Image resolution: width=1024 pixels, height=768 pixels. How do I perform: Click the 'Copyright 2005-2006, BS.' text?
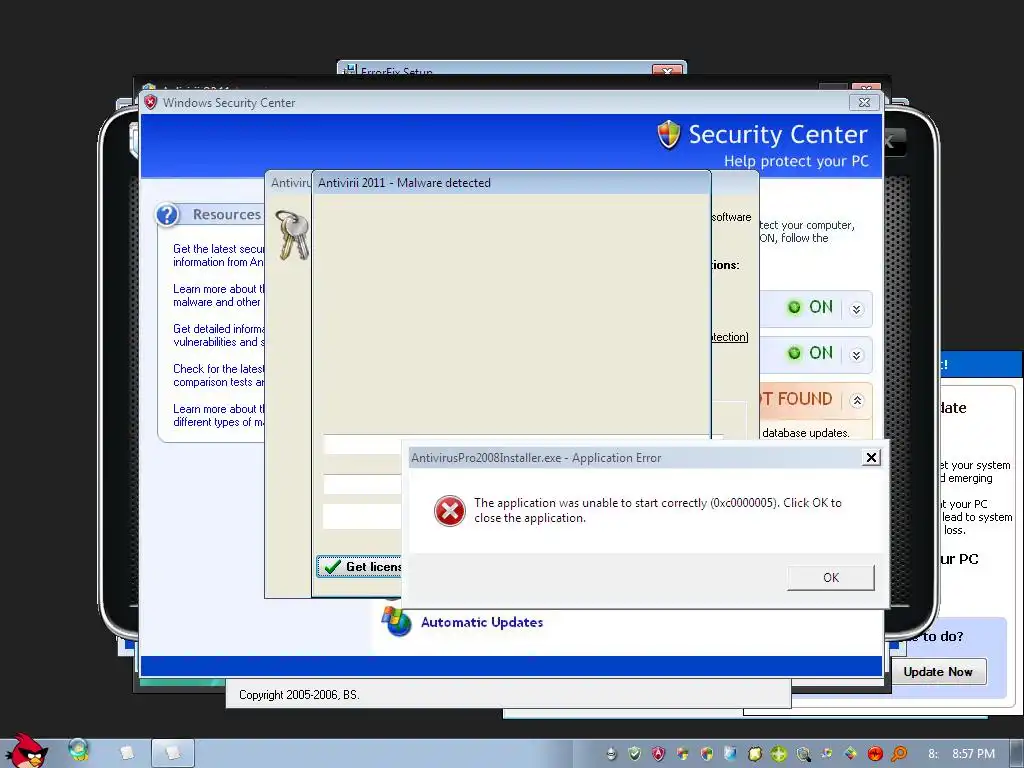point(299,695)
